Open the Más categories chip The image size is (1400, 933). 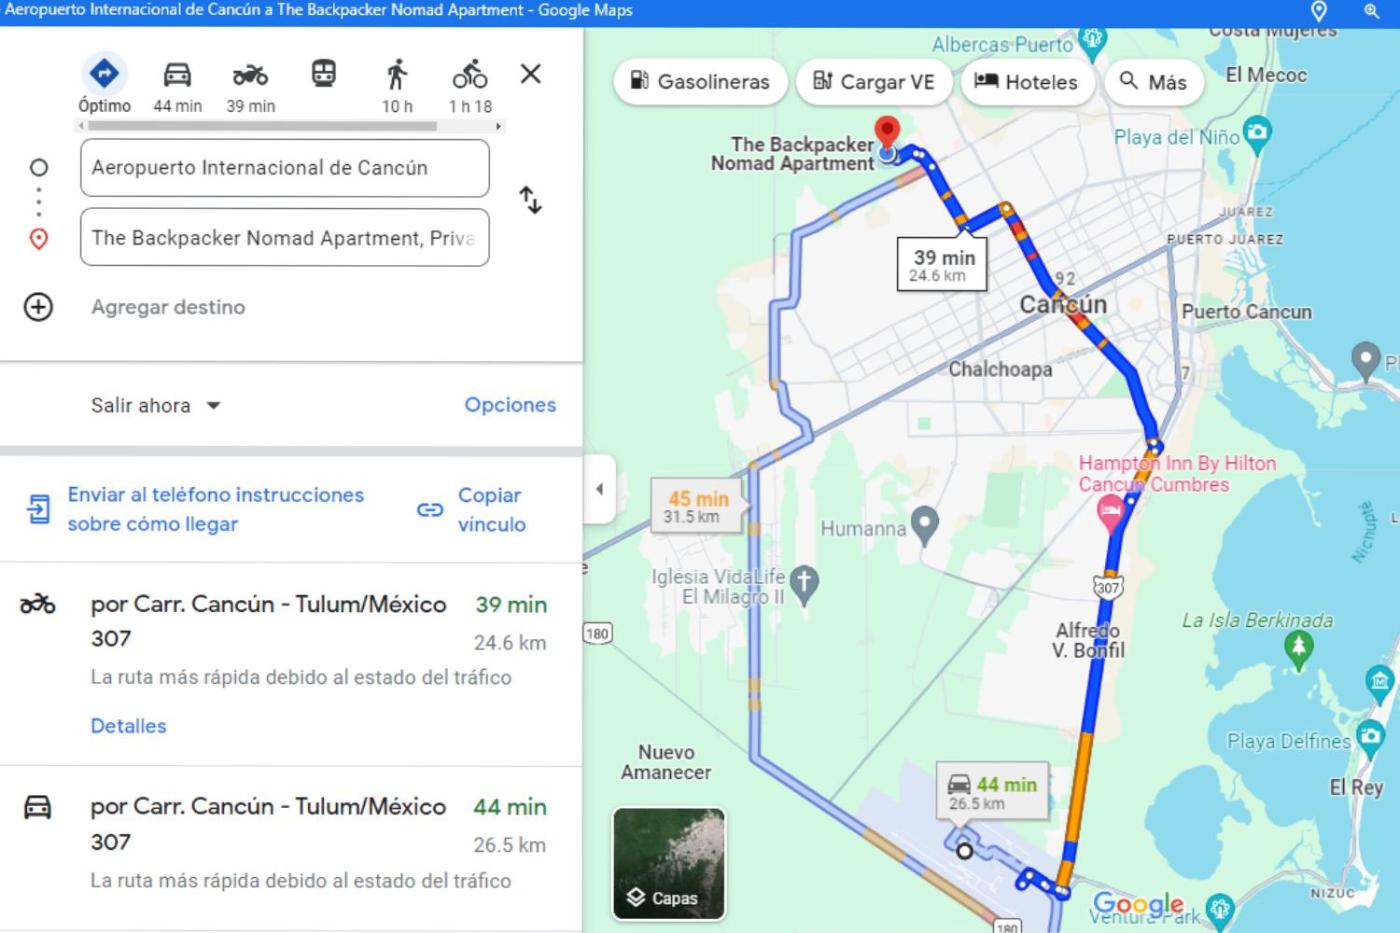point(1153,82)
